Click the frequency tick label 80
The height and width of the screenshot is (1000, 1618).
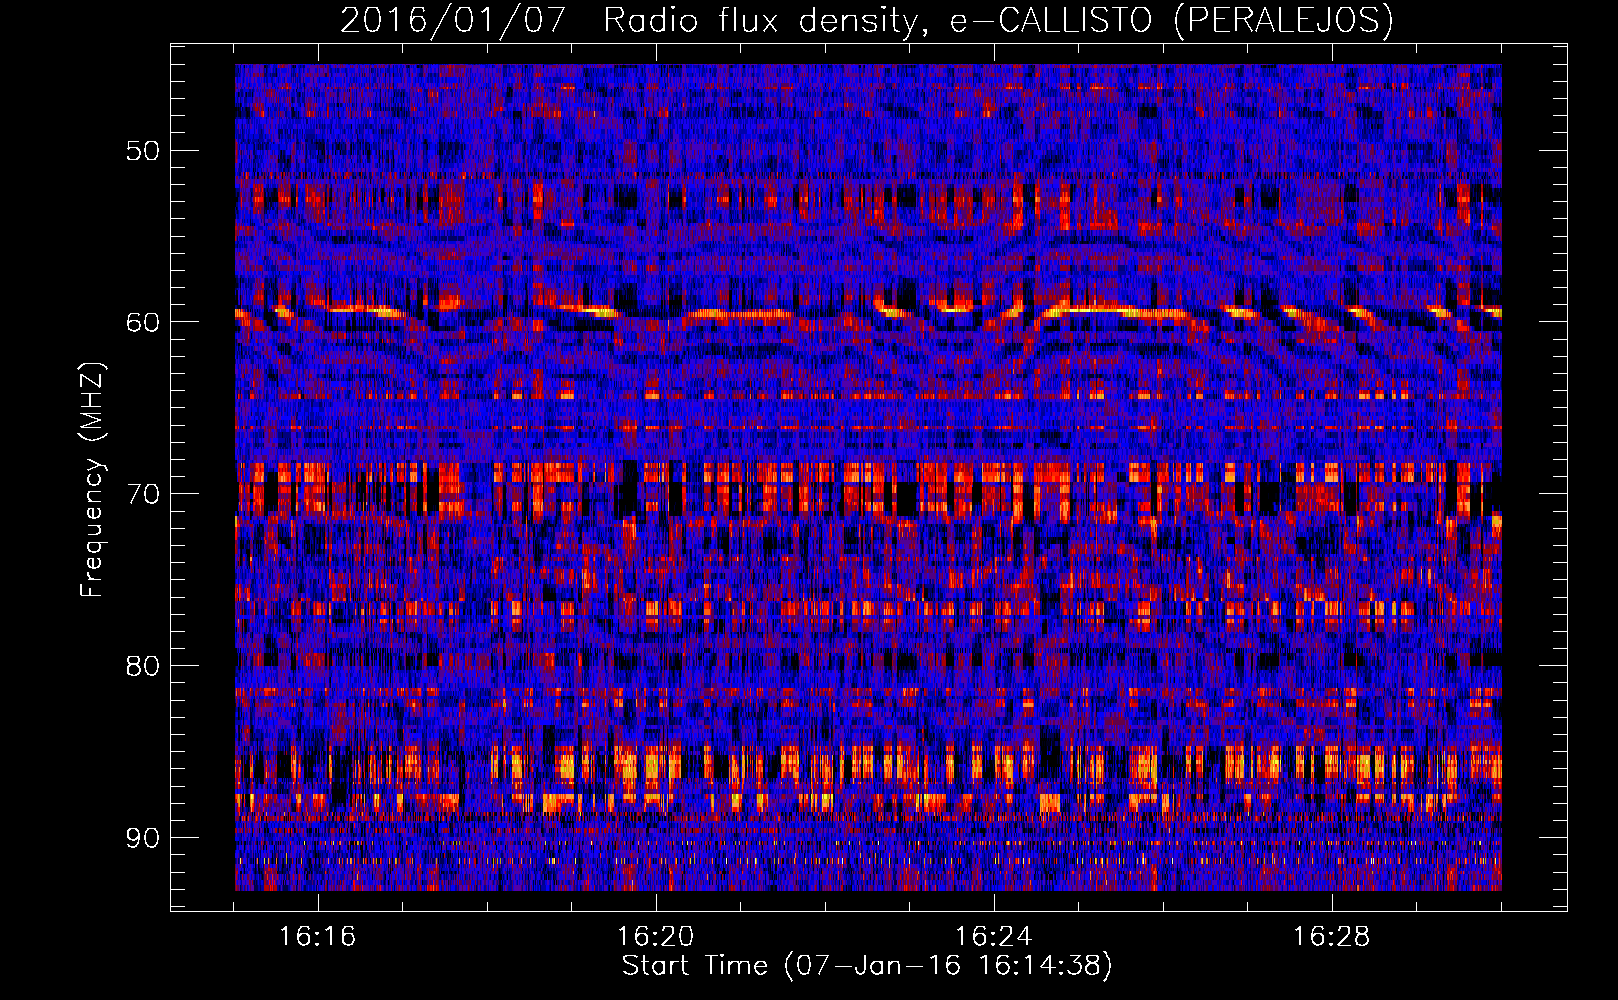143,666
